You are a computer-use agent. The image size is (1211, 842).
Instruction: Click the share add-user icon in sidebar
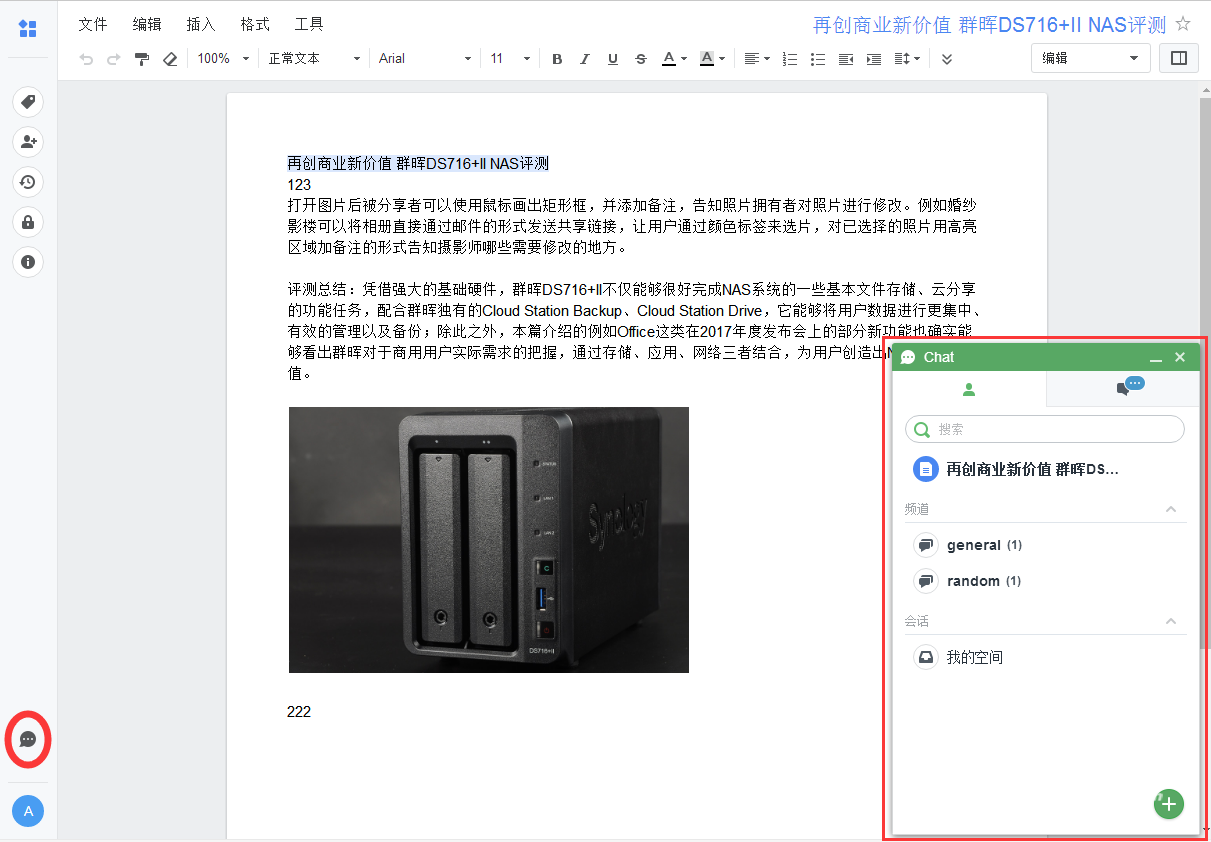click(28, 142)
